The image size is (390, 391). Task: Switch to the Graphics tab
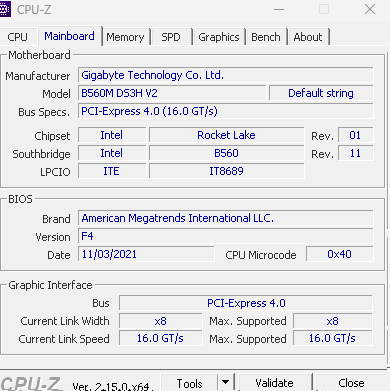point(219,37)
